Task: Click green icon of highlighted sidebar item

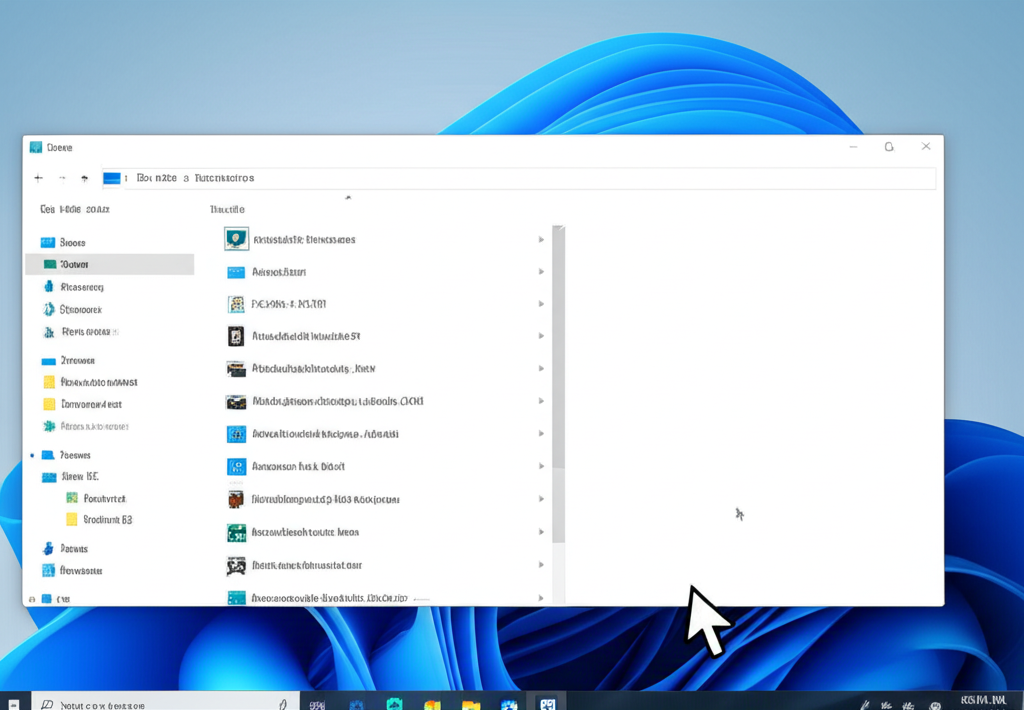Action: tap(49, 264)
